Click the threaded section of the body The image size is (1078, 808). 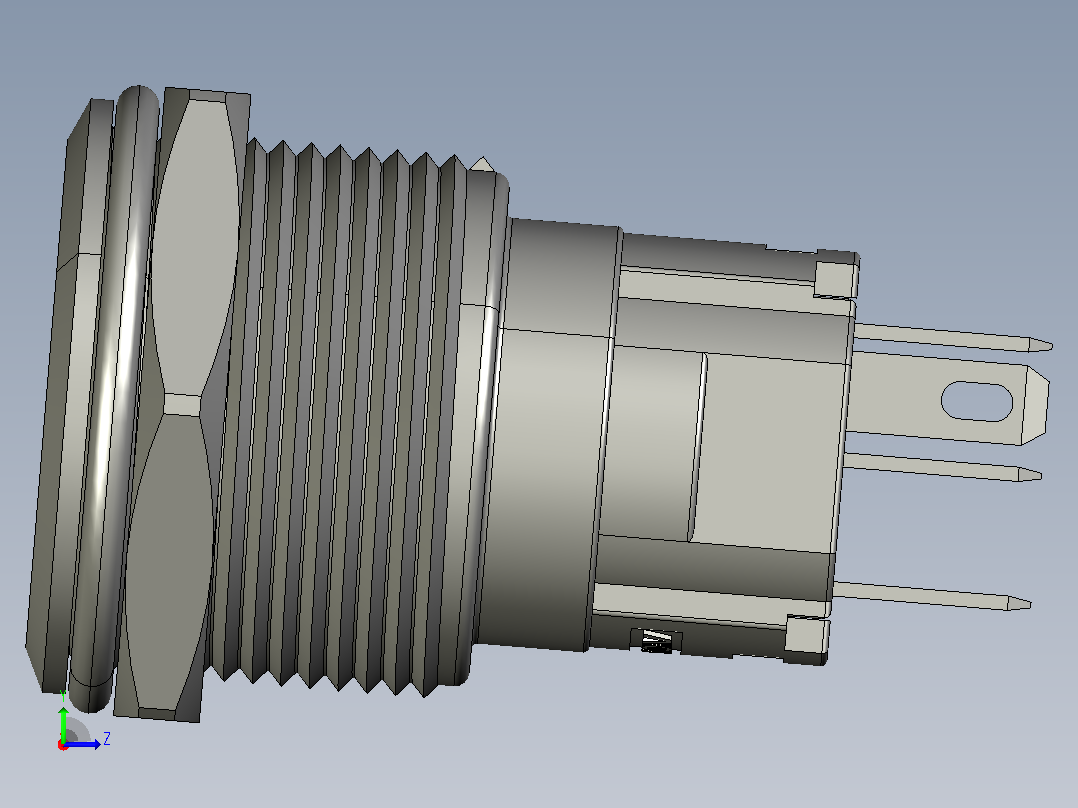[351, 419]
